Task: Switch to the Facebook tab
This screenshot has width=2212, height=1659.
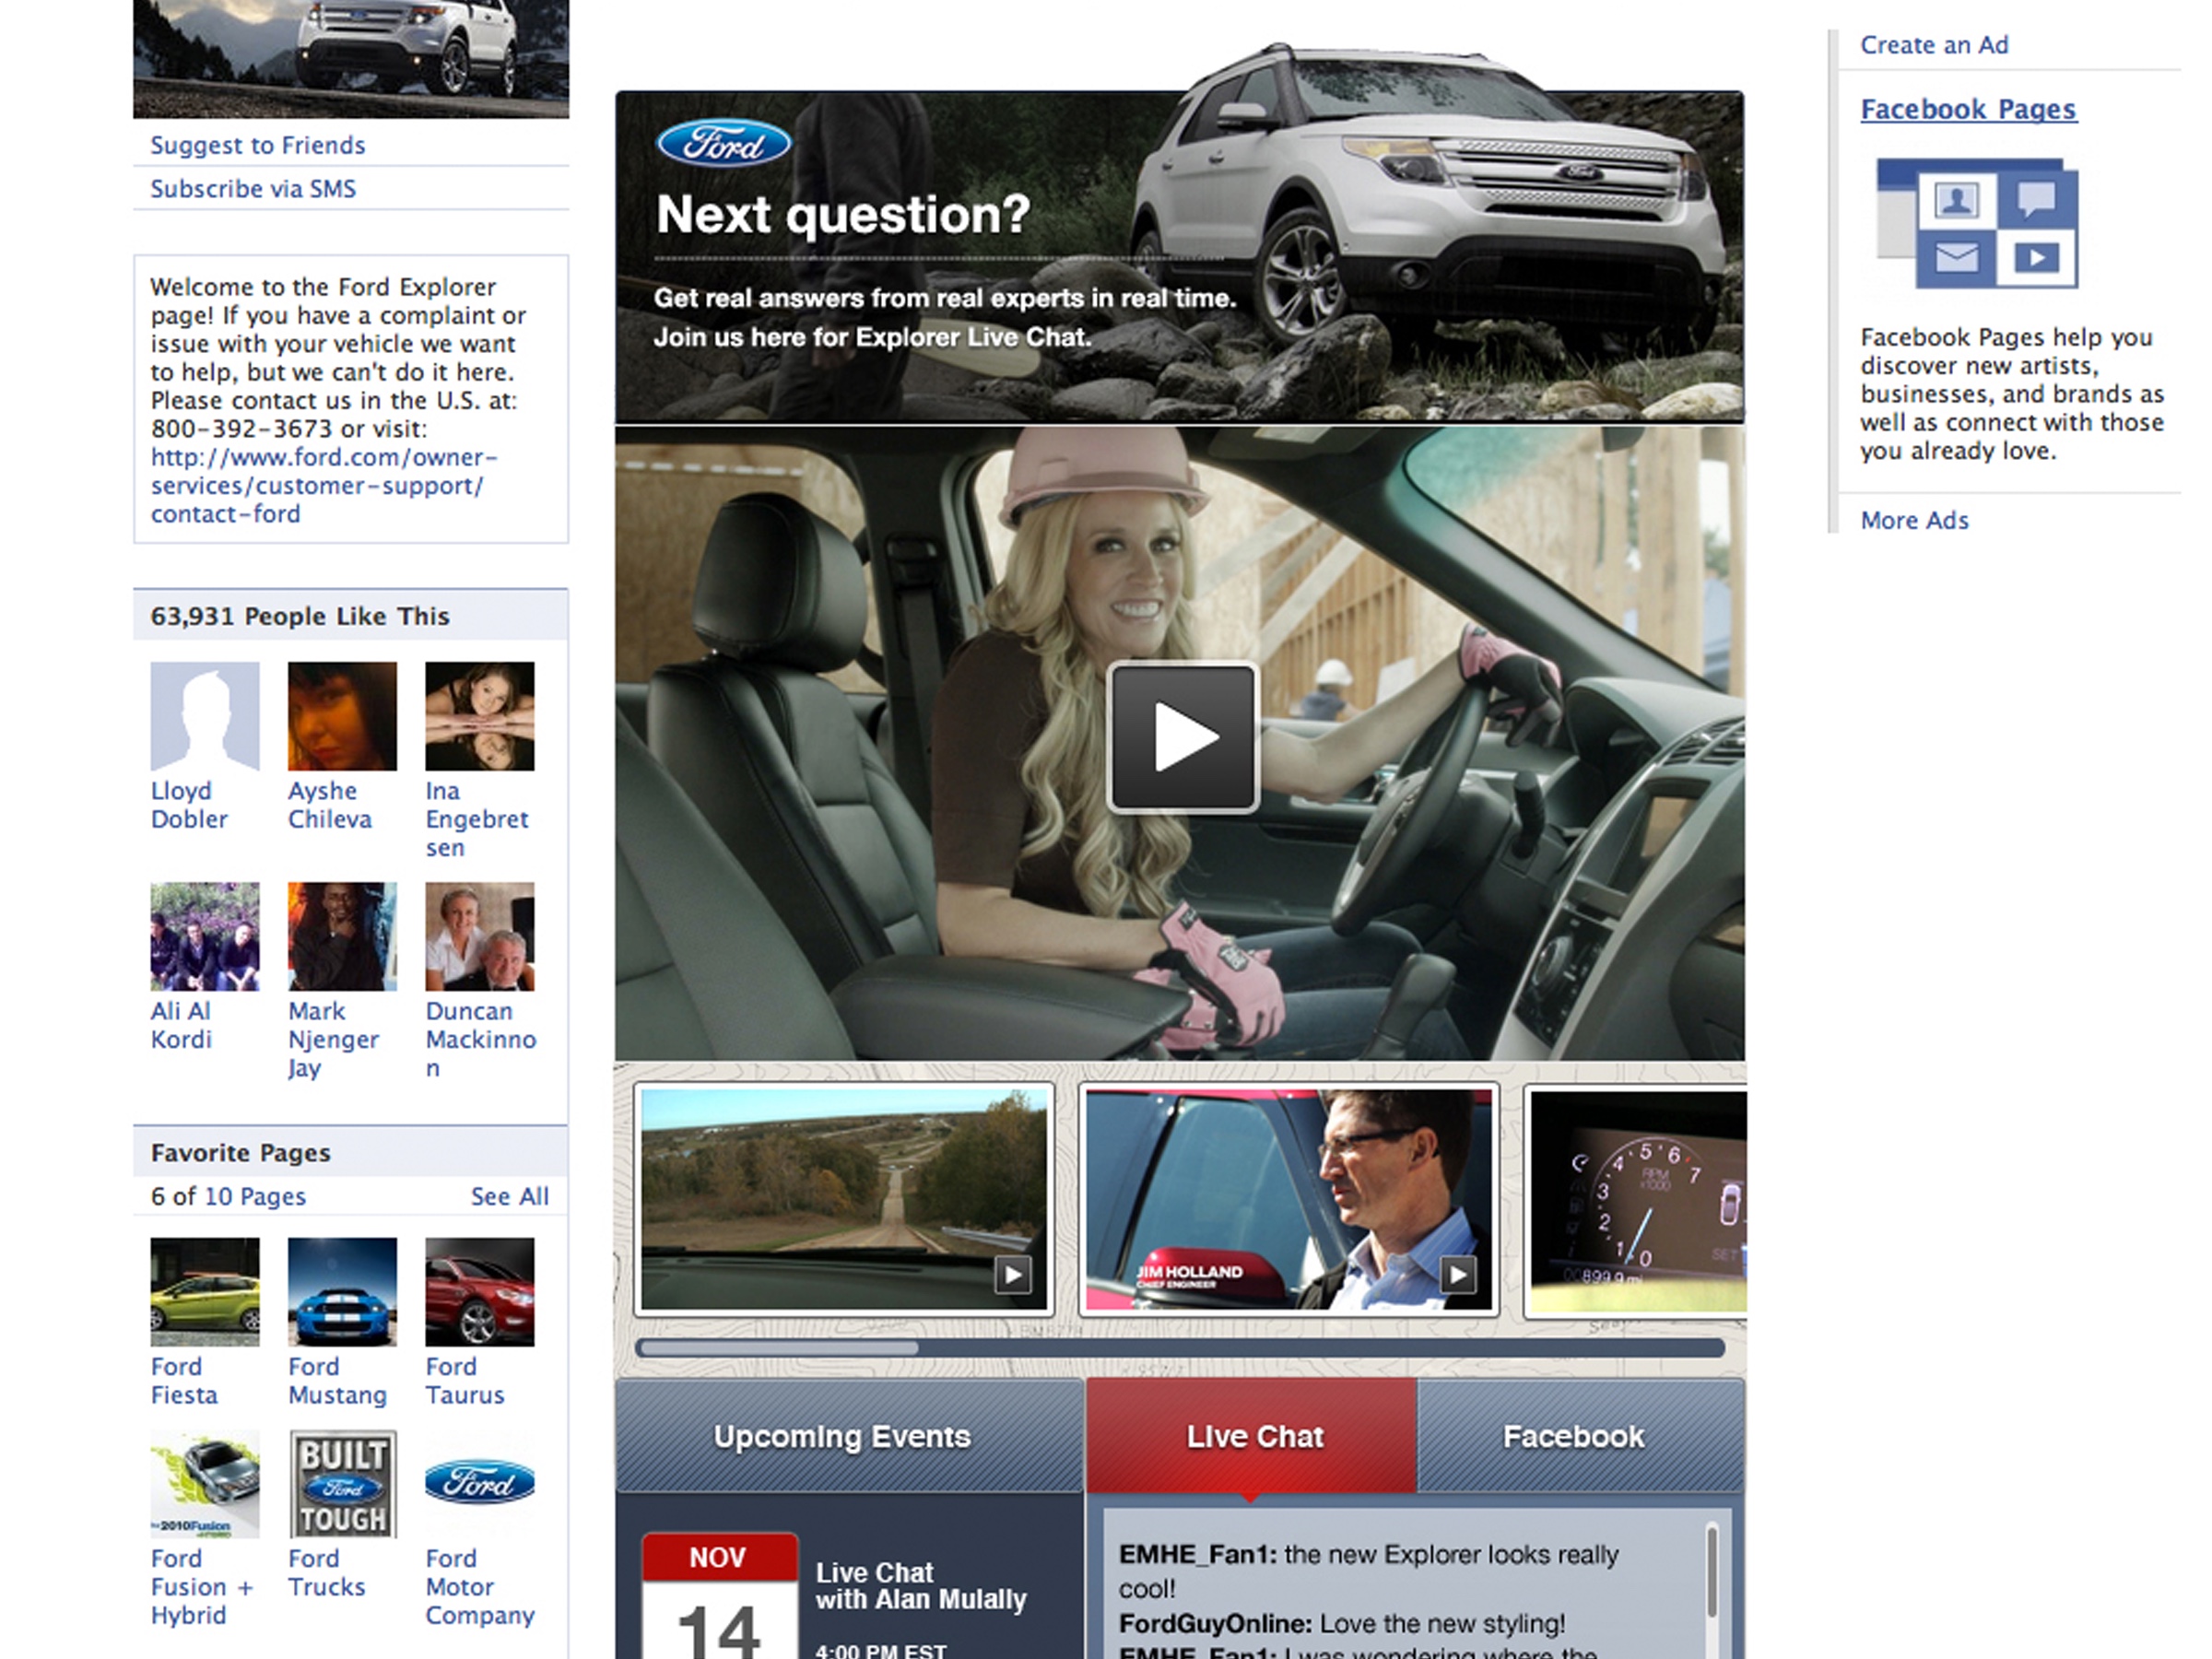Action: pyautogui.click(x=1581, y=1436)
